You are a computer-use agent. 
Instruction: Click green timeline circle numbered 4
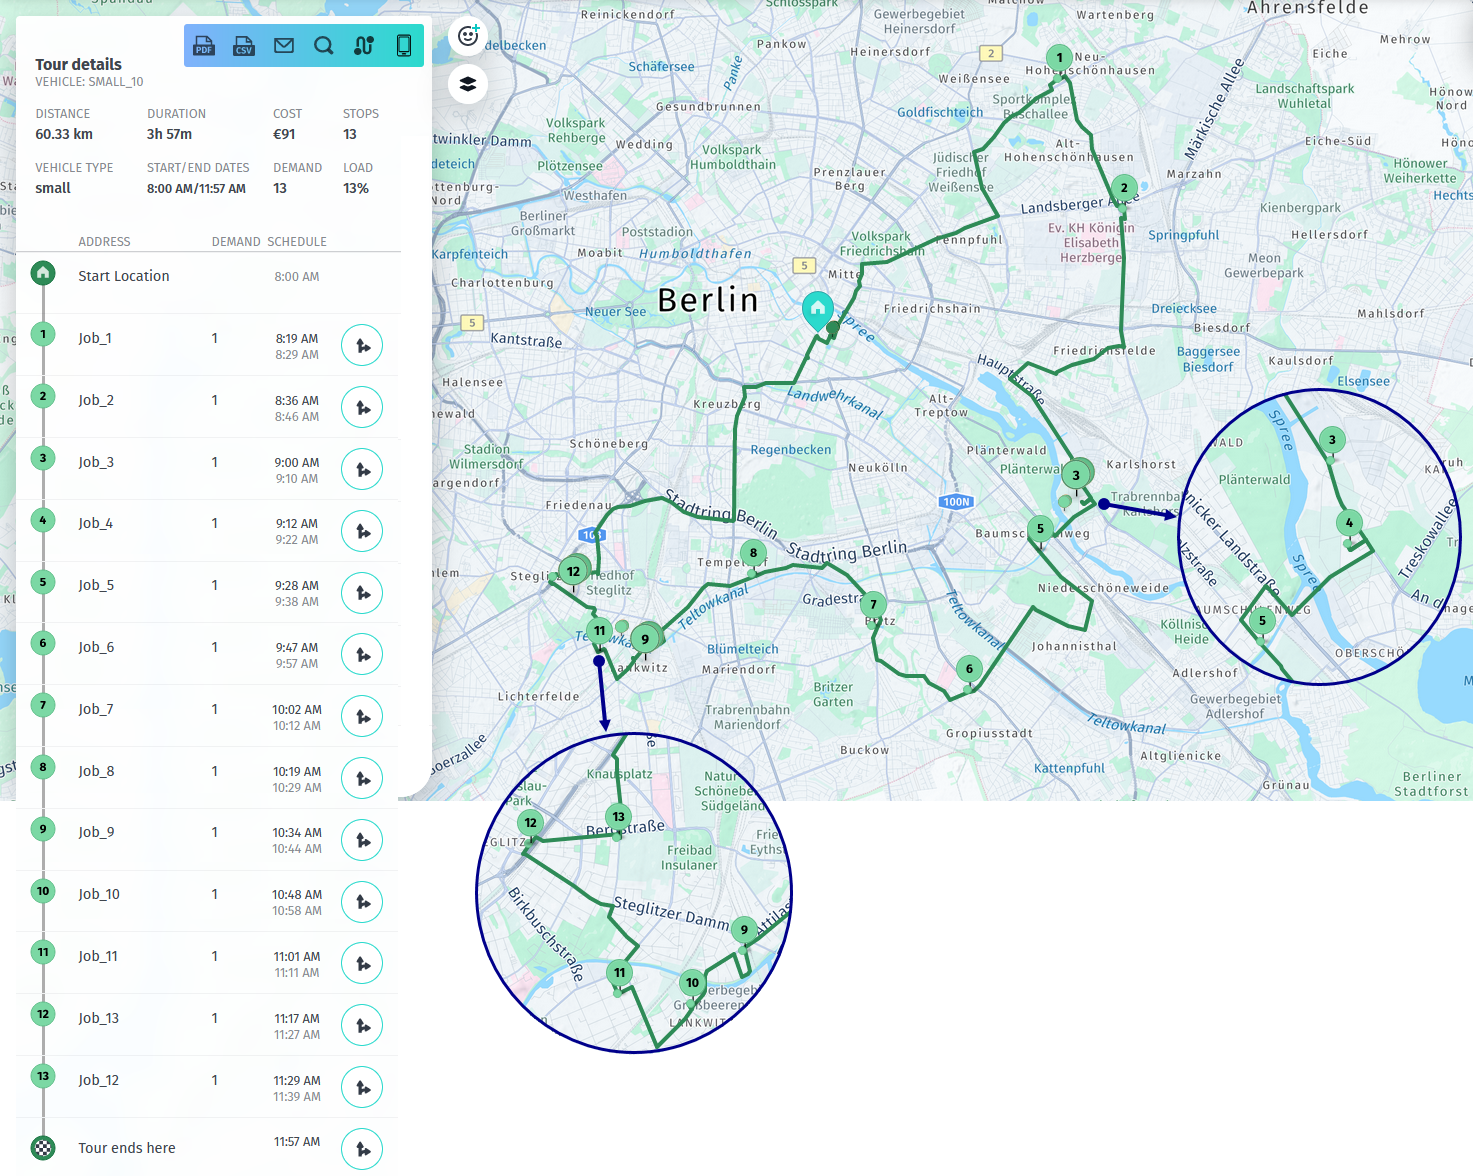tap(43, 520)
